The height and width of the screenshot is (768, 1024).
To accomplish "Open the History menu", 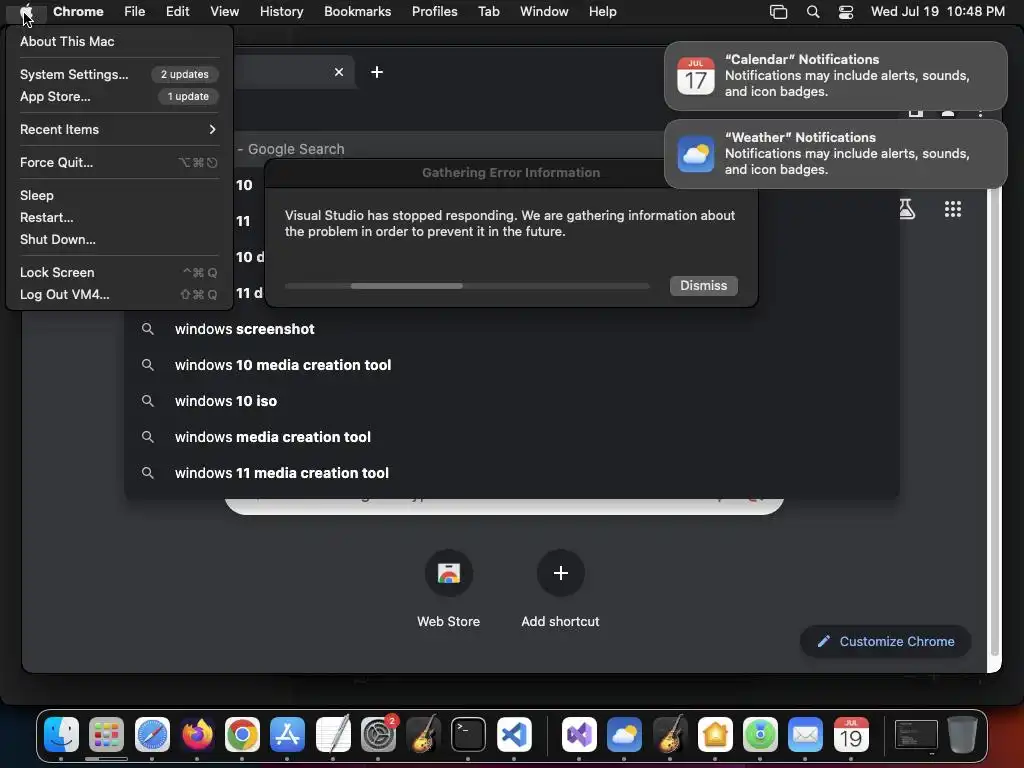I will (x=281, y=11).
